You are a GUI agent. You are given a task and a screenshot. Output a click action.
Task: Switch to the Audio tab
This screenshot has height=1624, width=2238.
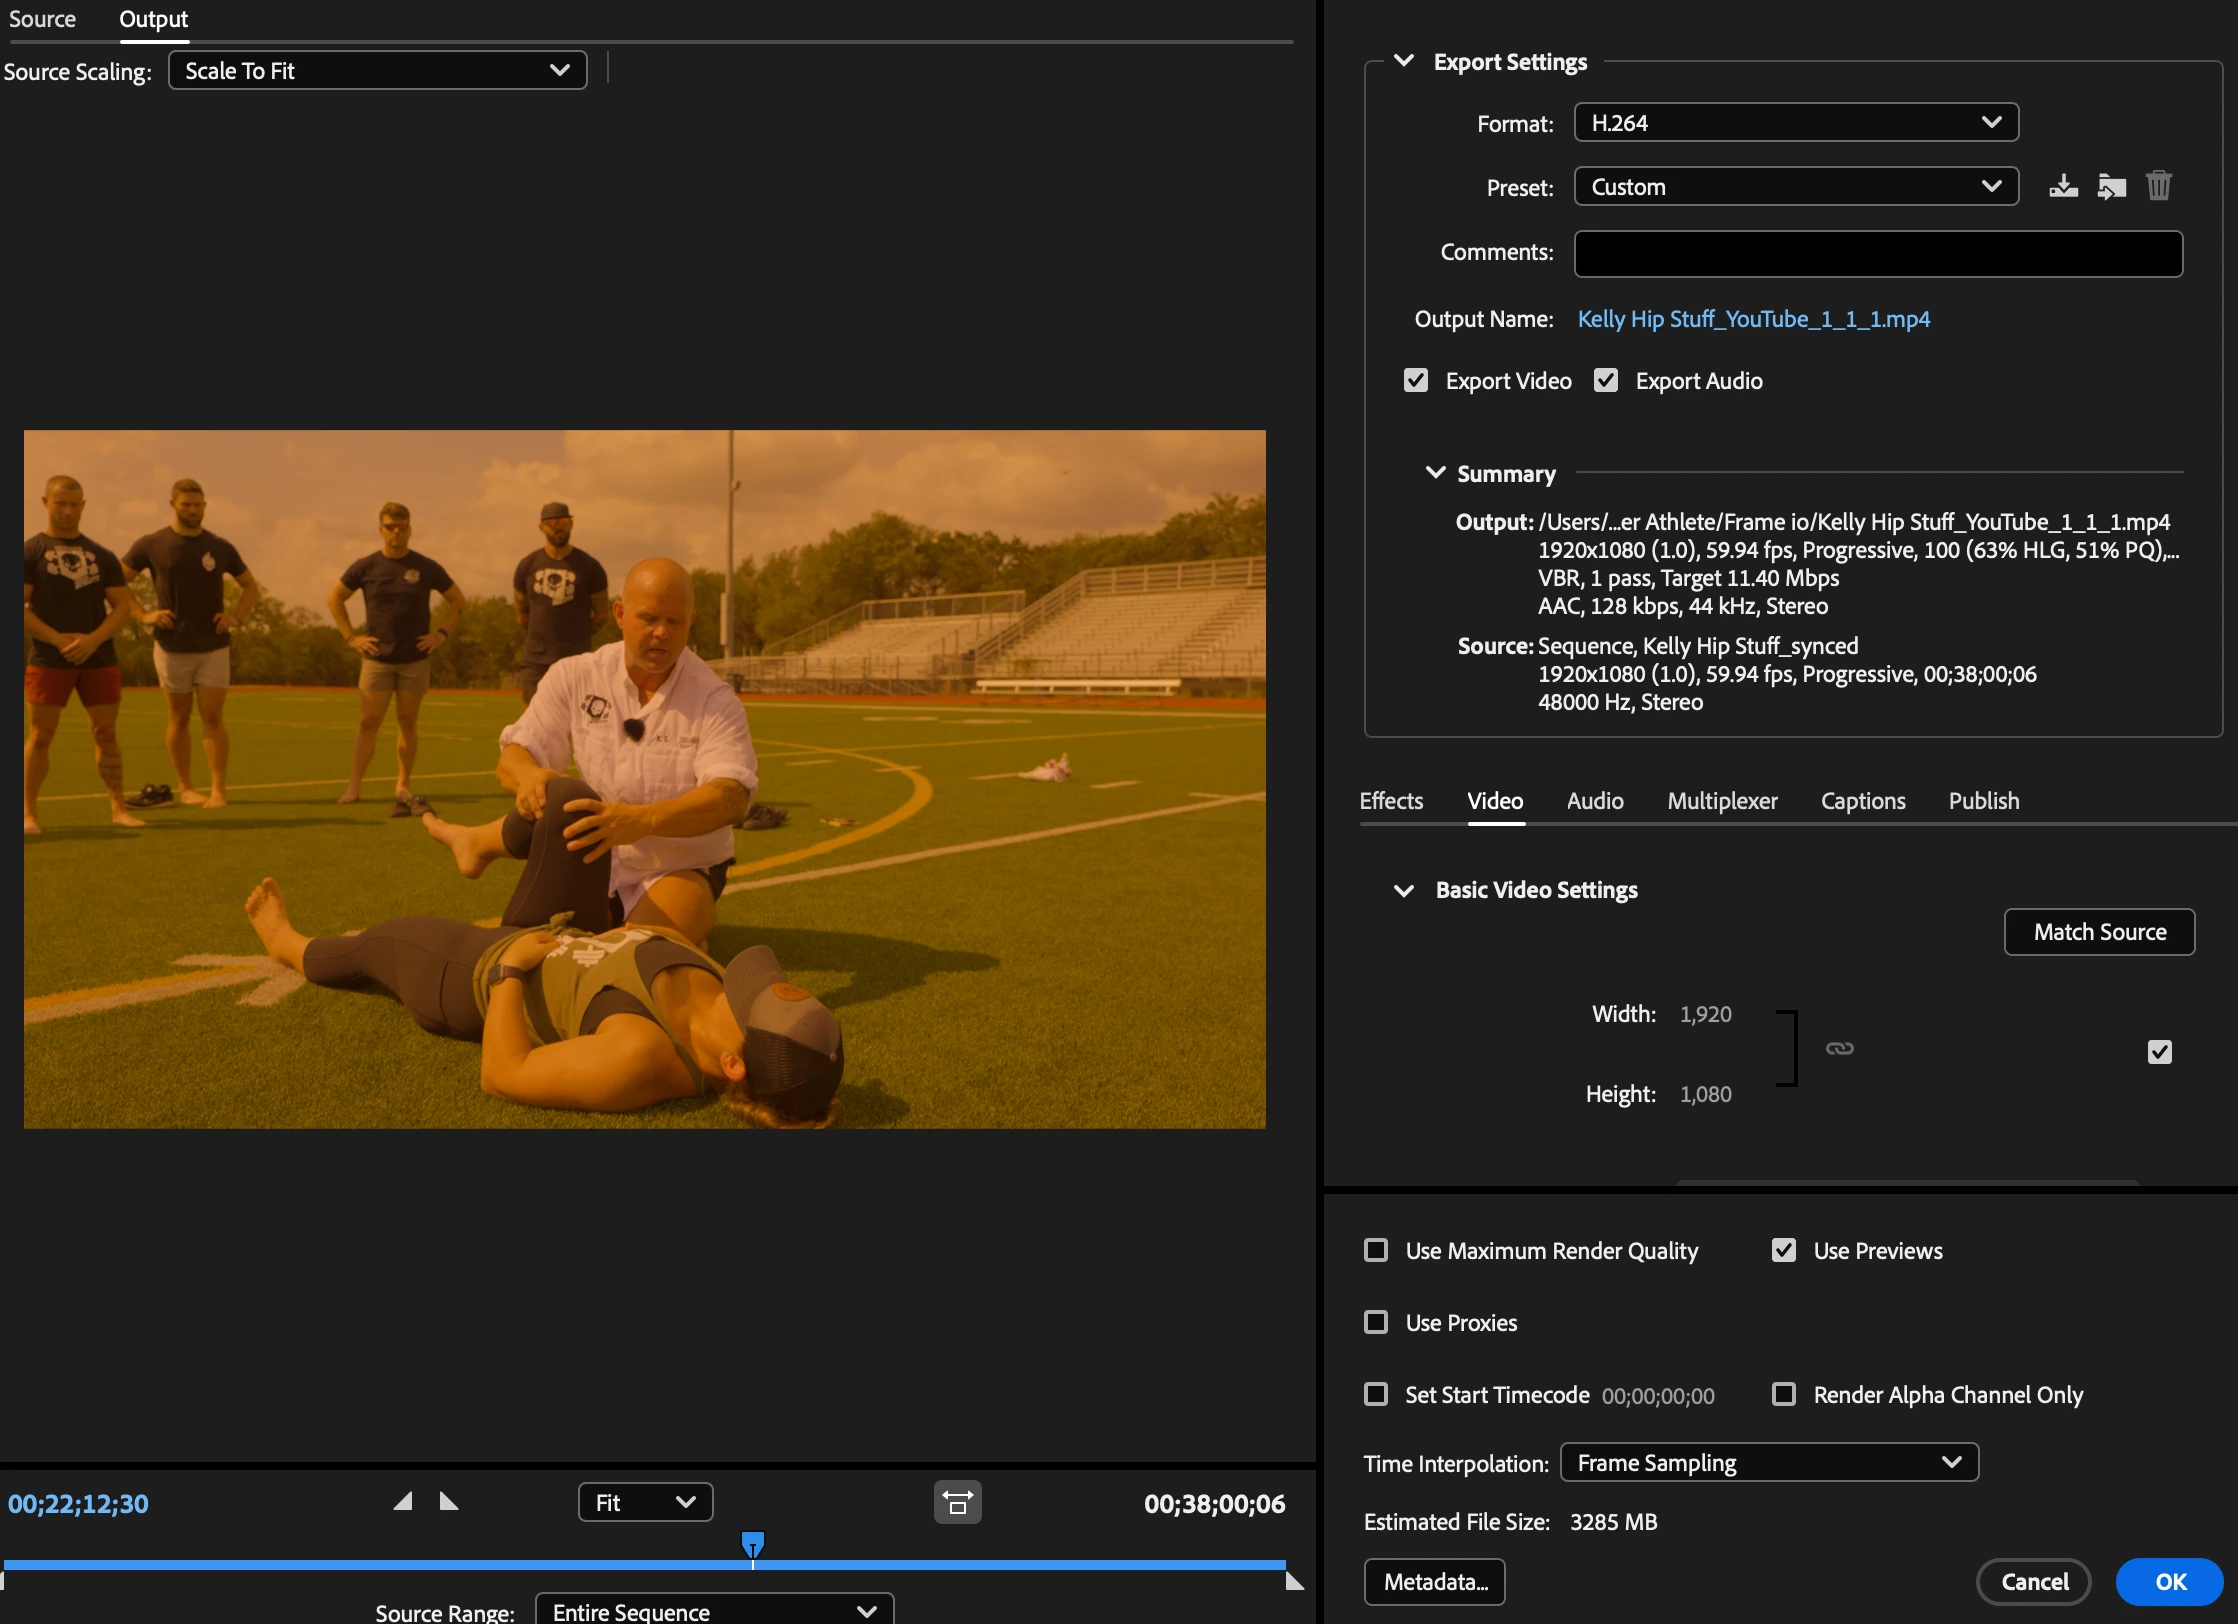[1595, 801]
